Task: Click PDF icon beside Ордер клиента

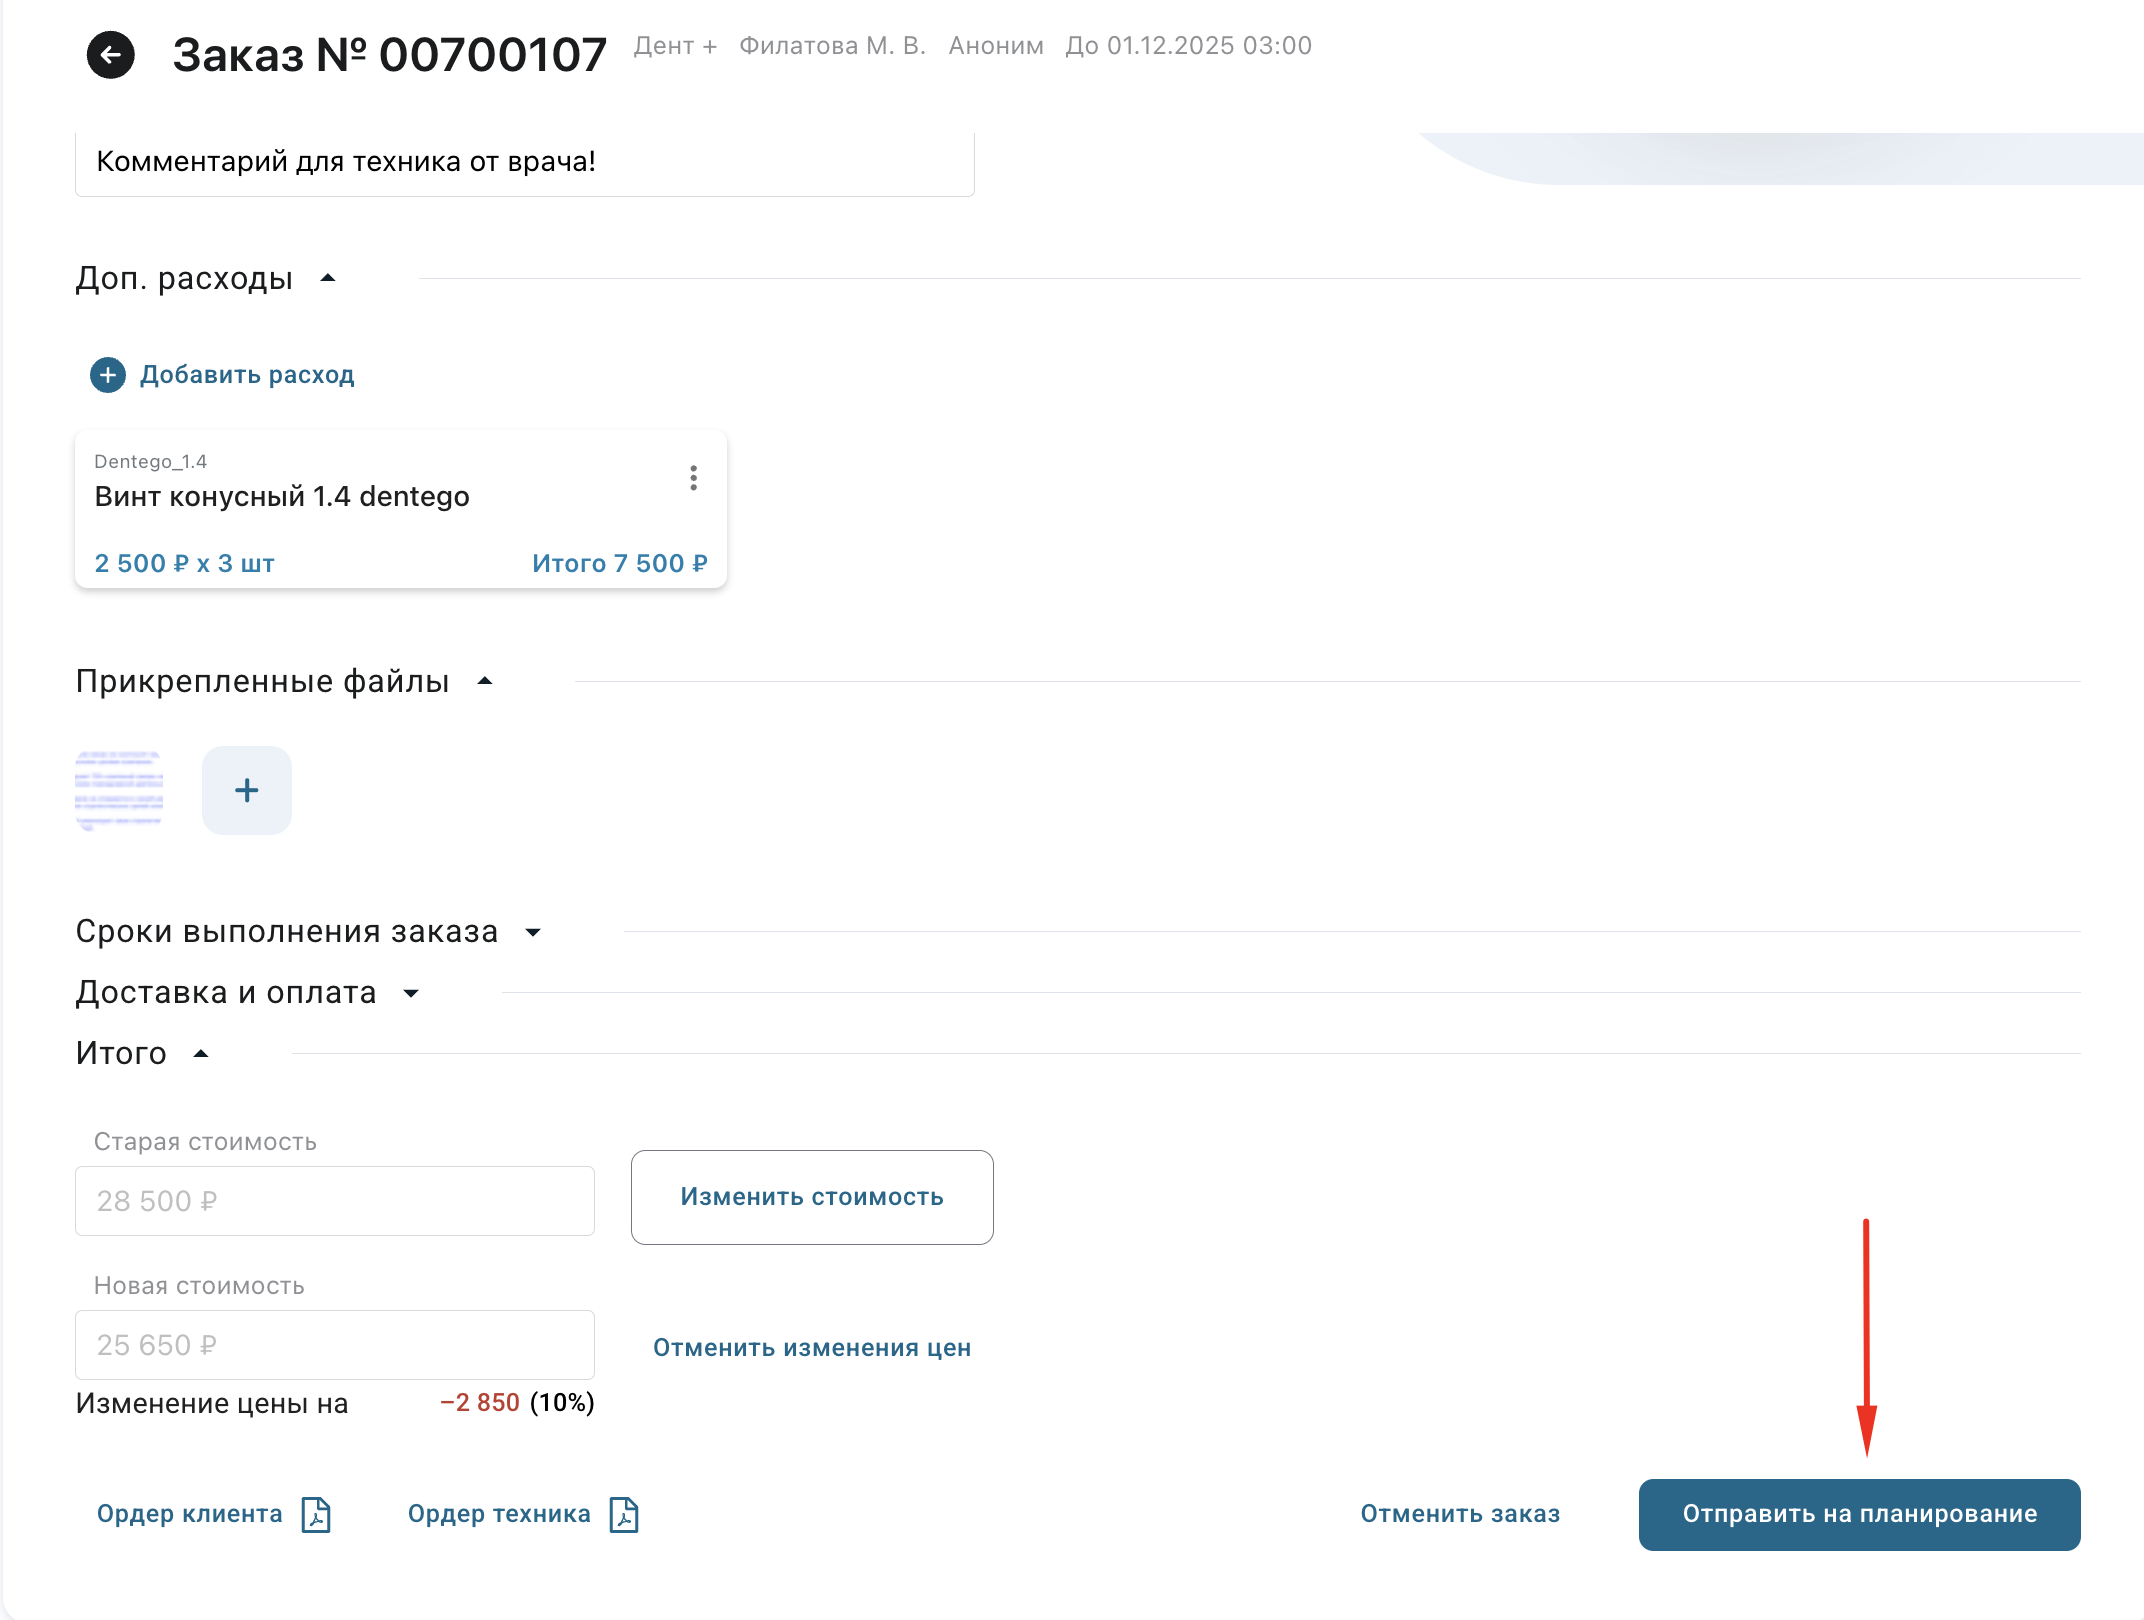Action: 316,1514
